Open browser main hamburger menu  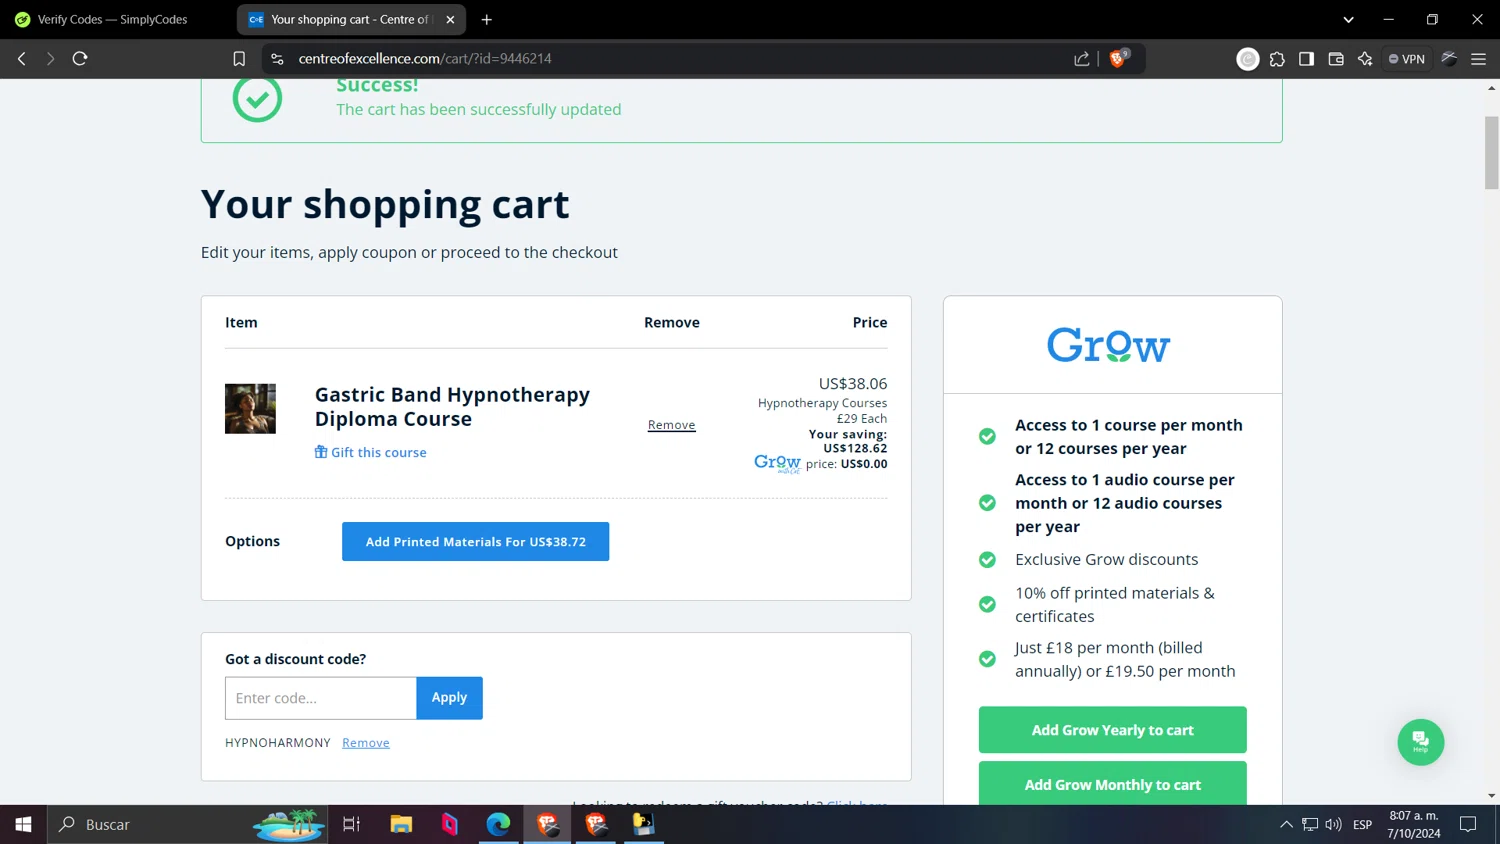coord(1478,59)
